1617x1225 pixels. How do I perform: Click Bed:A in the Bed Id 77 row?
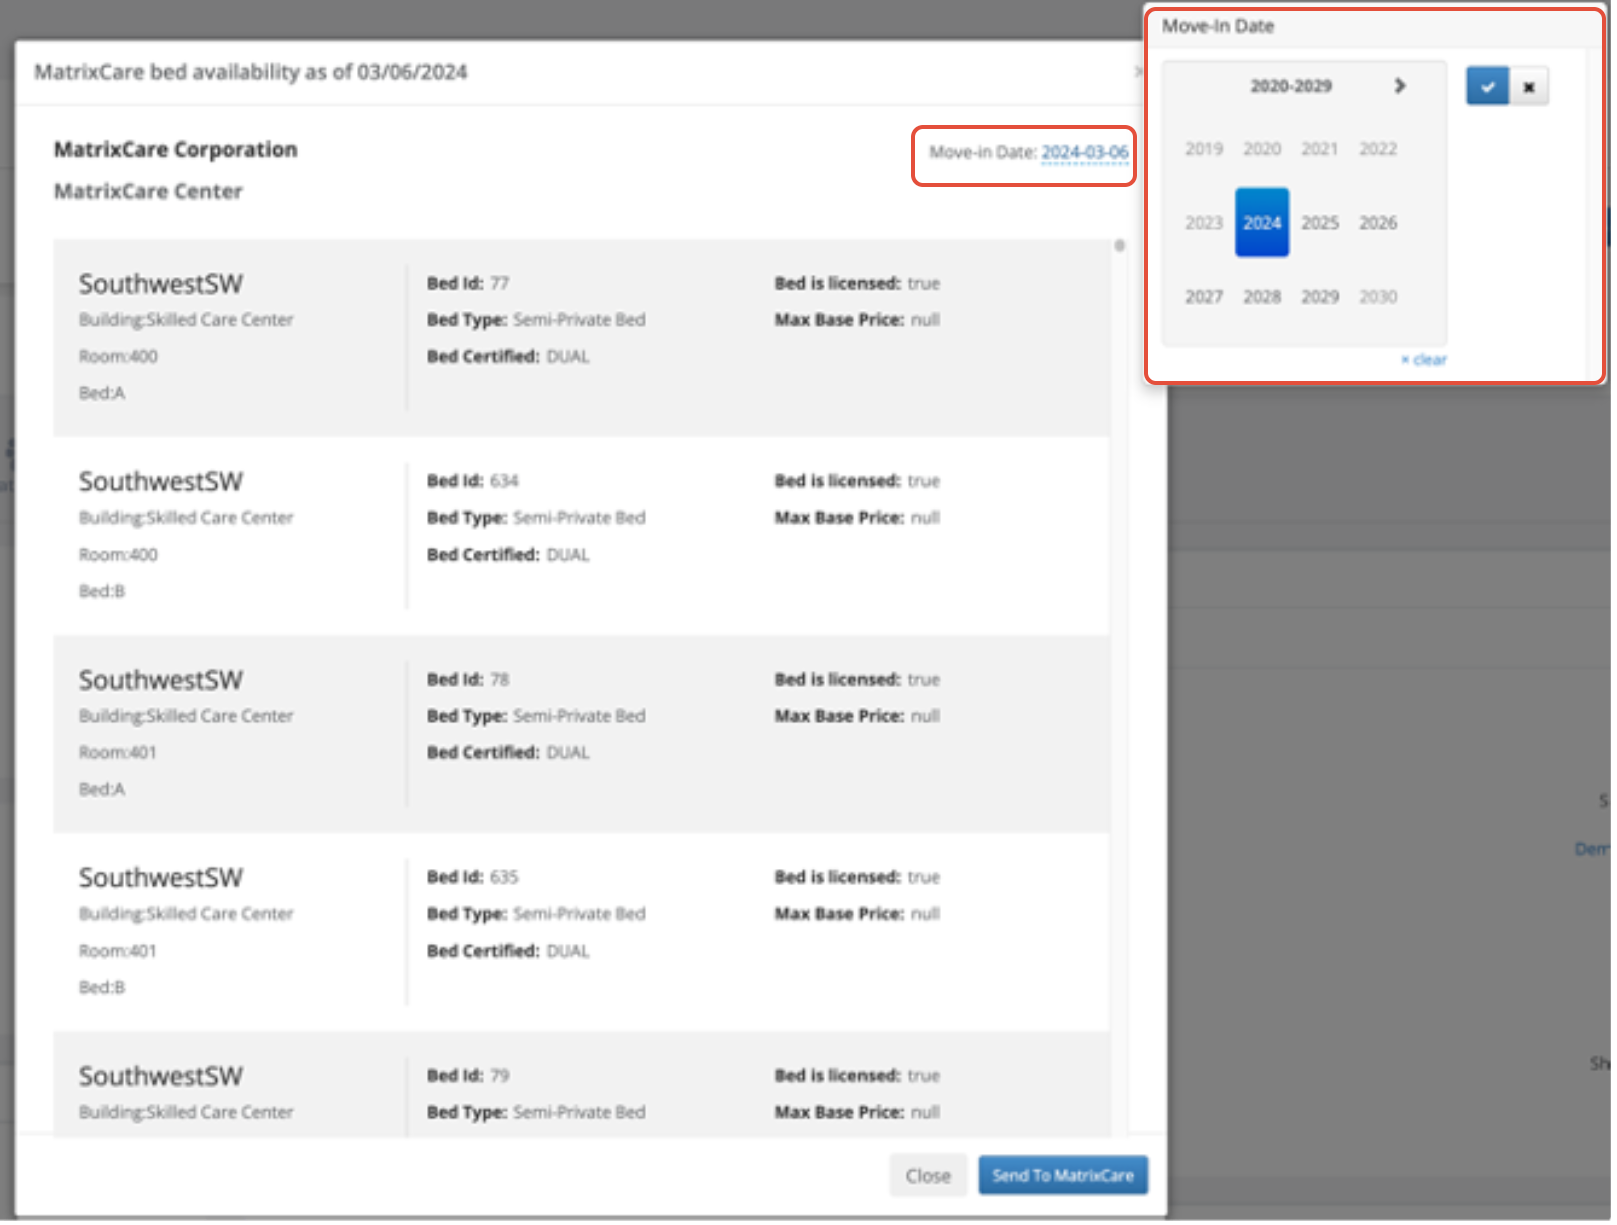tap(102, 395)
